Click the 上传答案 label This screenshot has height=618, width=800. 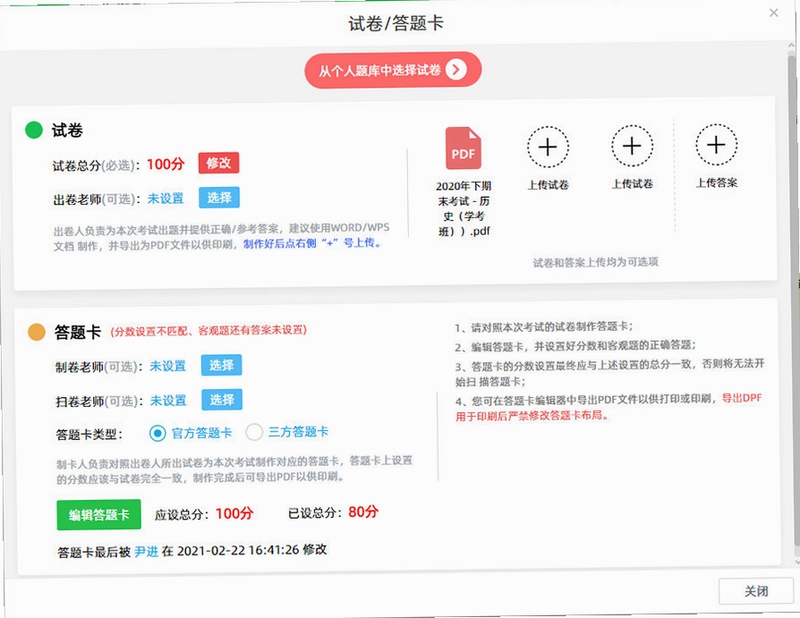[717, 183]
